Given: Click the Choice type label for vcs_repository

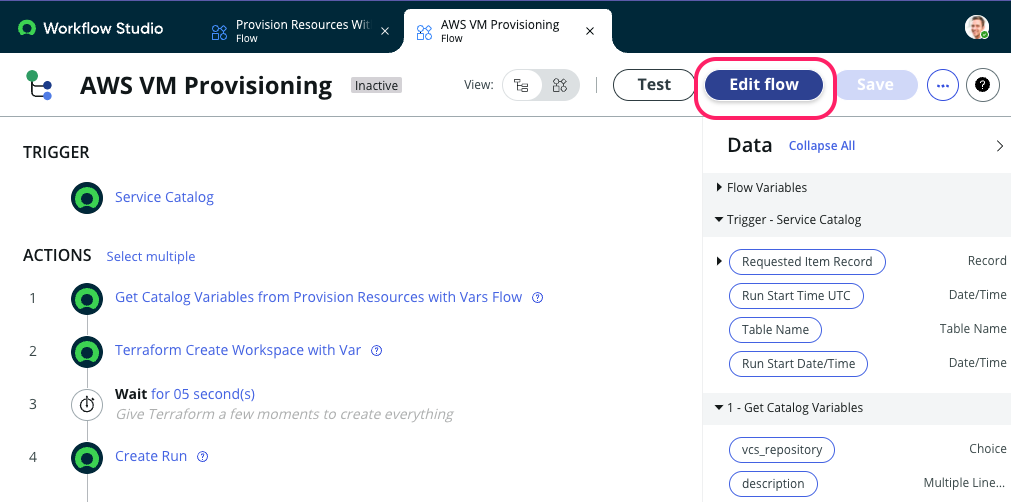Looking at the screenshot, I should coord(988,449).
